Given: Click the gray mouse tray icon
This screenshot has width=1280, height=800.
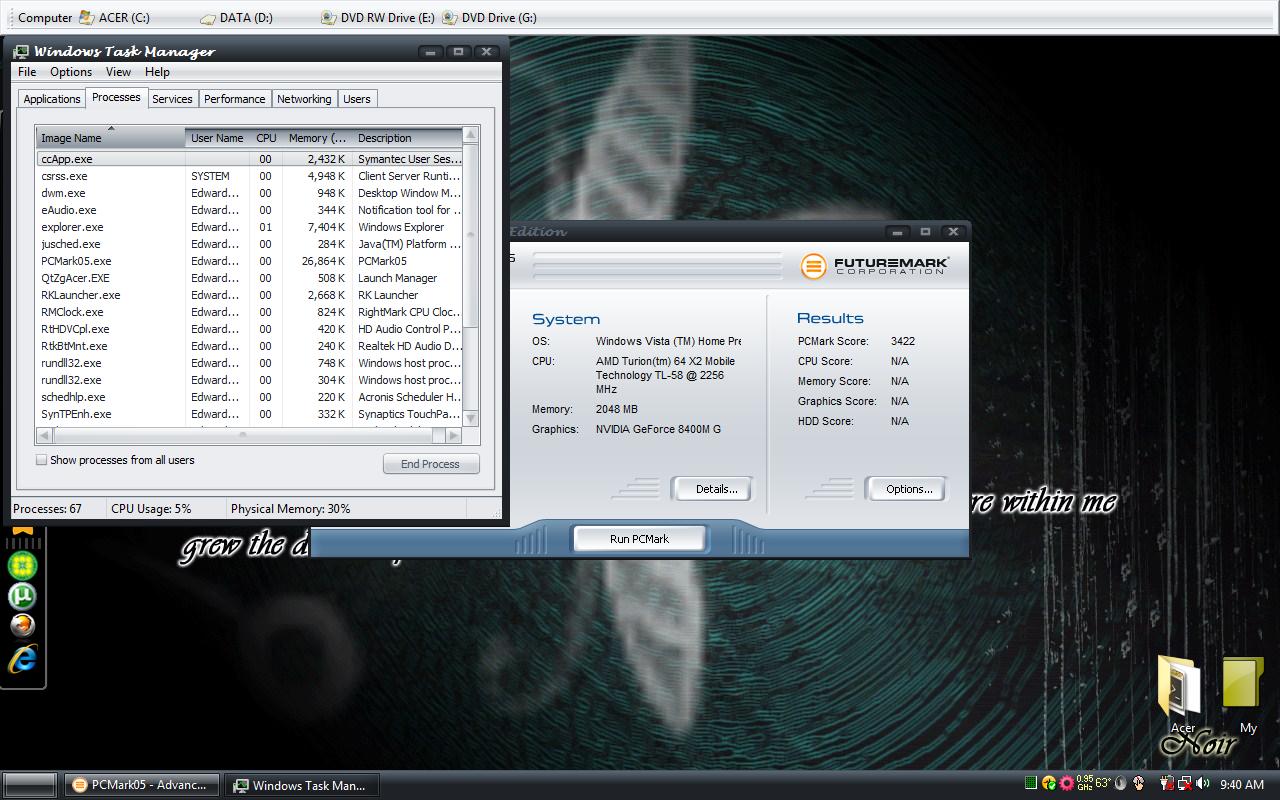Looking at the screenshot, I should pos(1120,784).
